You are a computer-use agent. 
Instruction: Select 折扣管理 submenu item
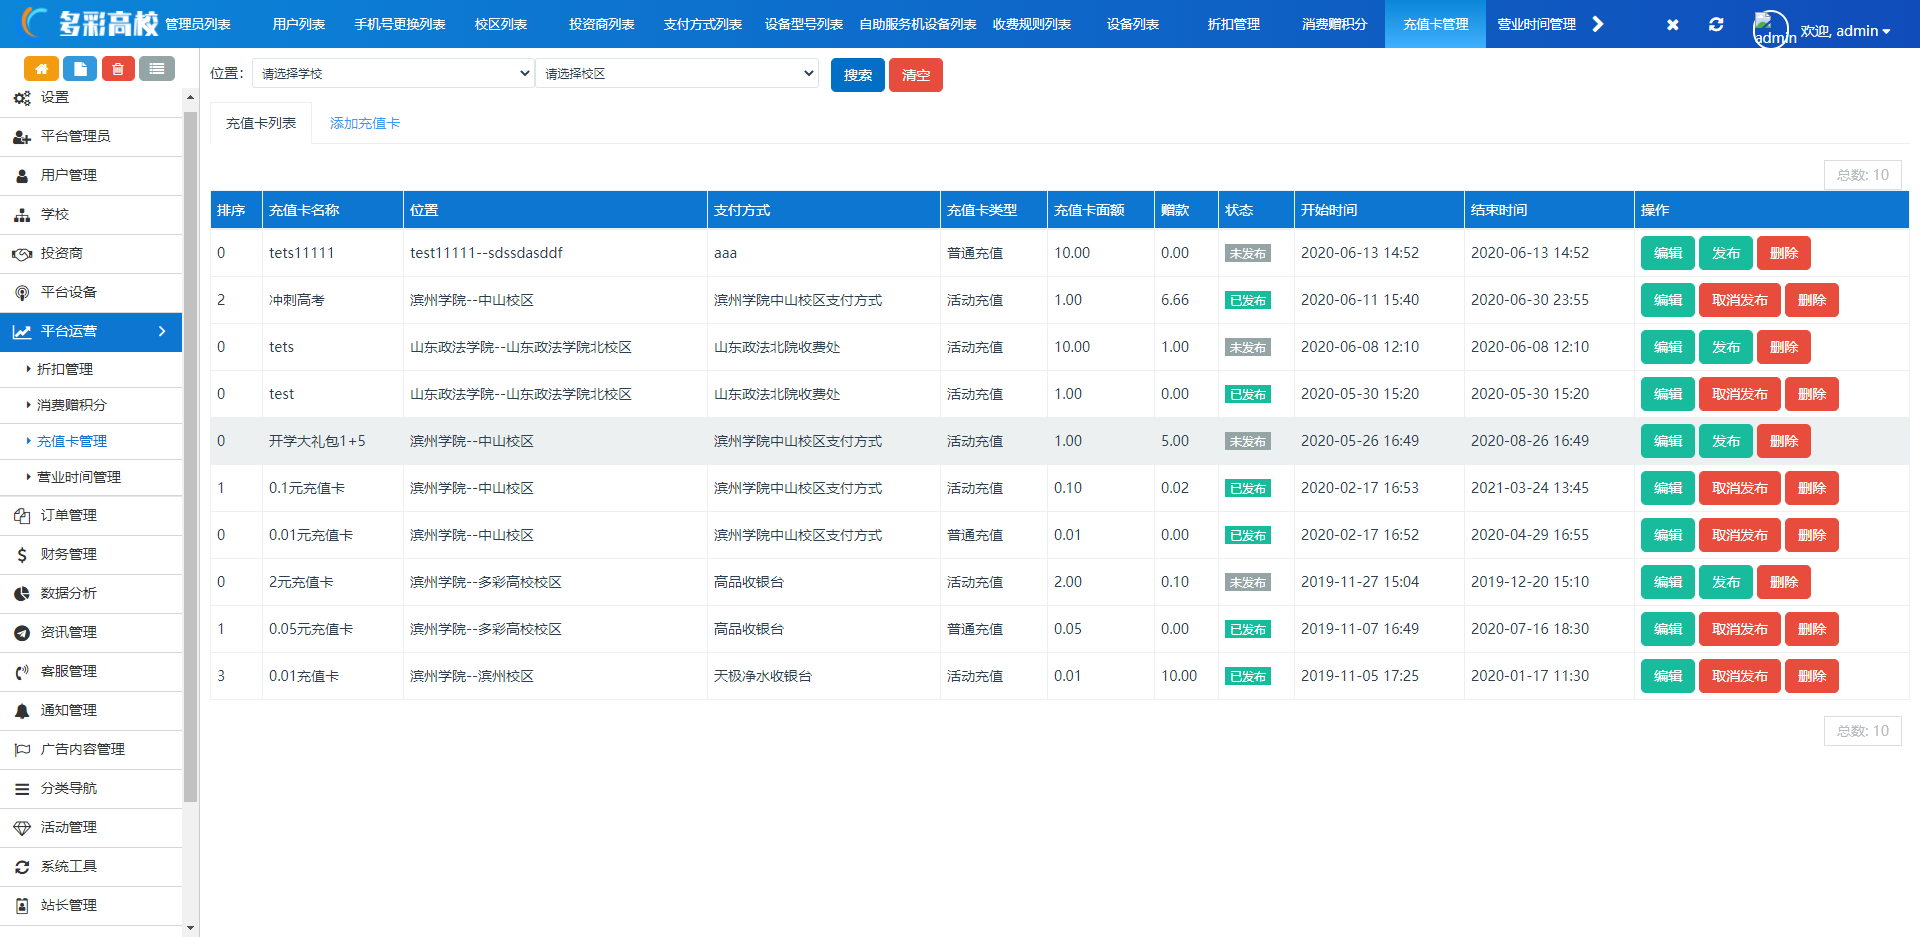91,369
